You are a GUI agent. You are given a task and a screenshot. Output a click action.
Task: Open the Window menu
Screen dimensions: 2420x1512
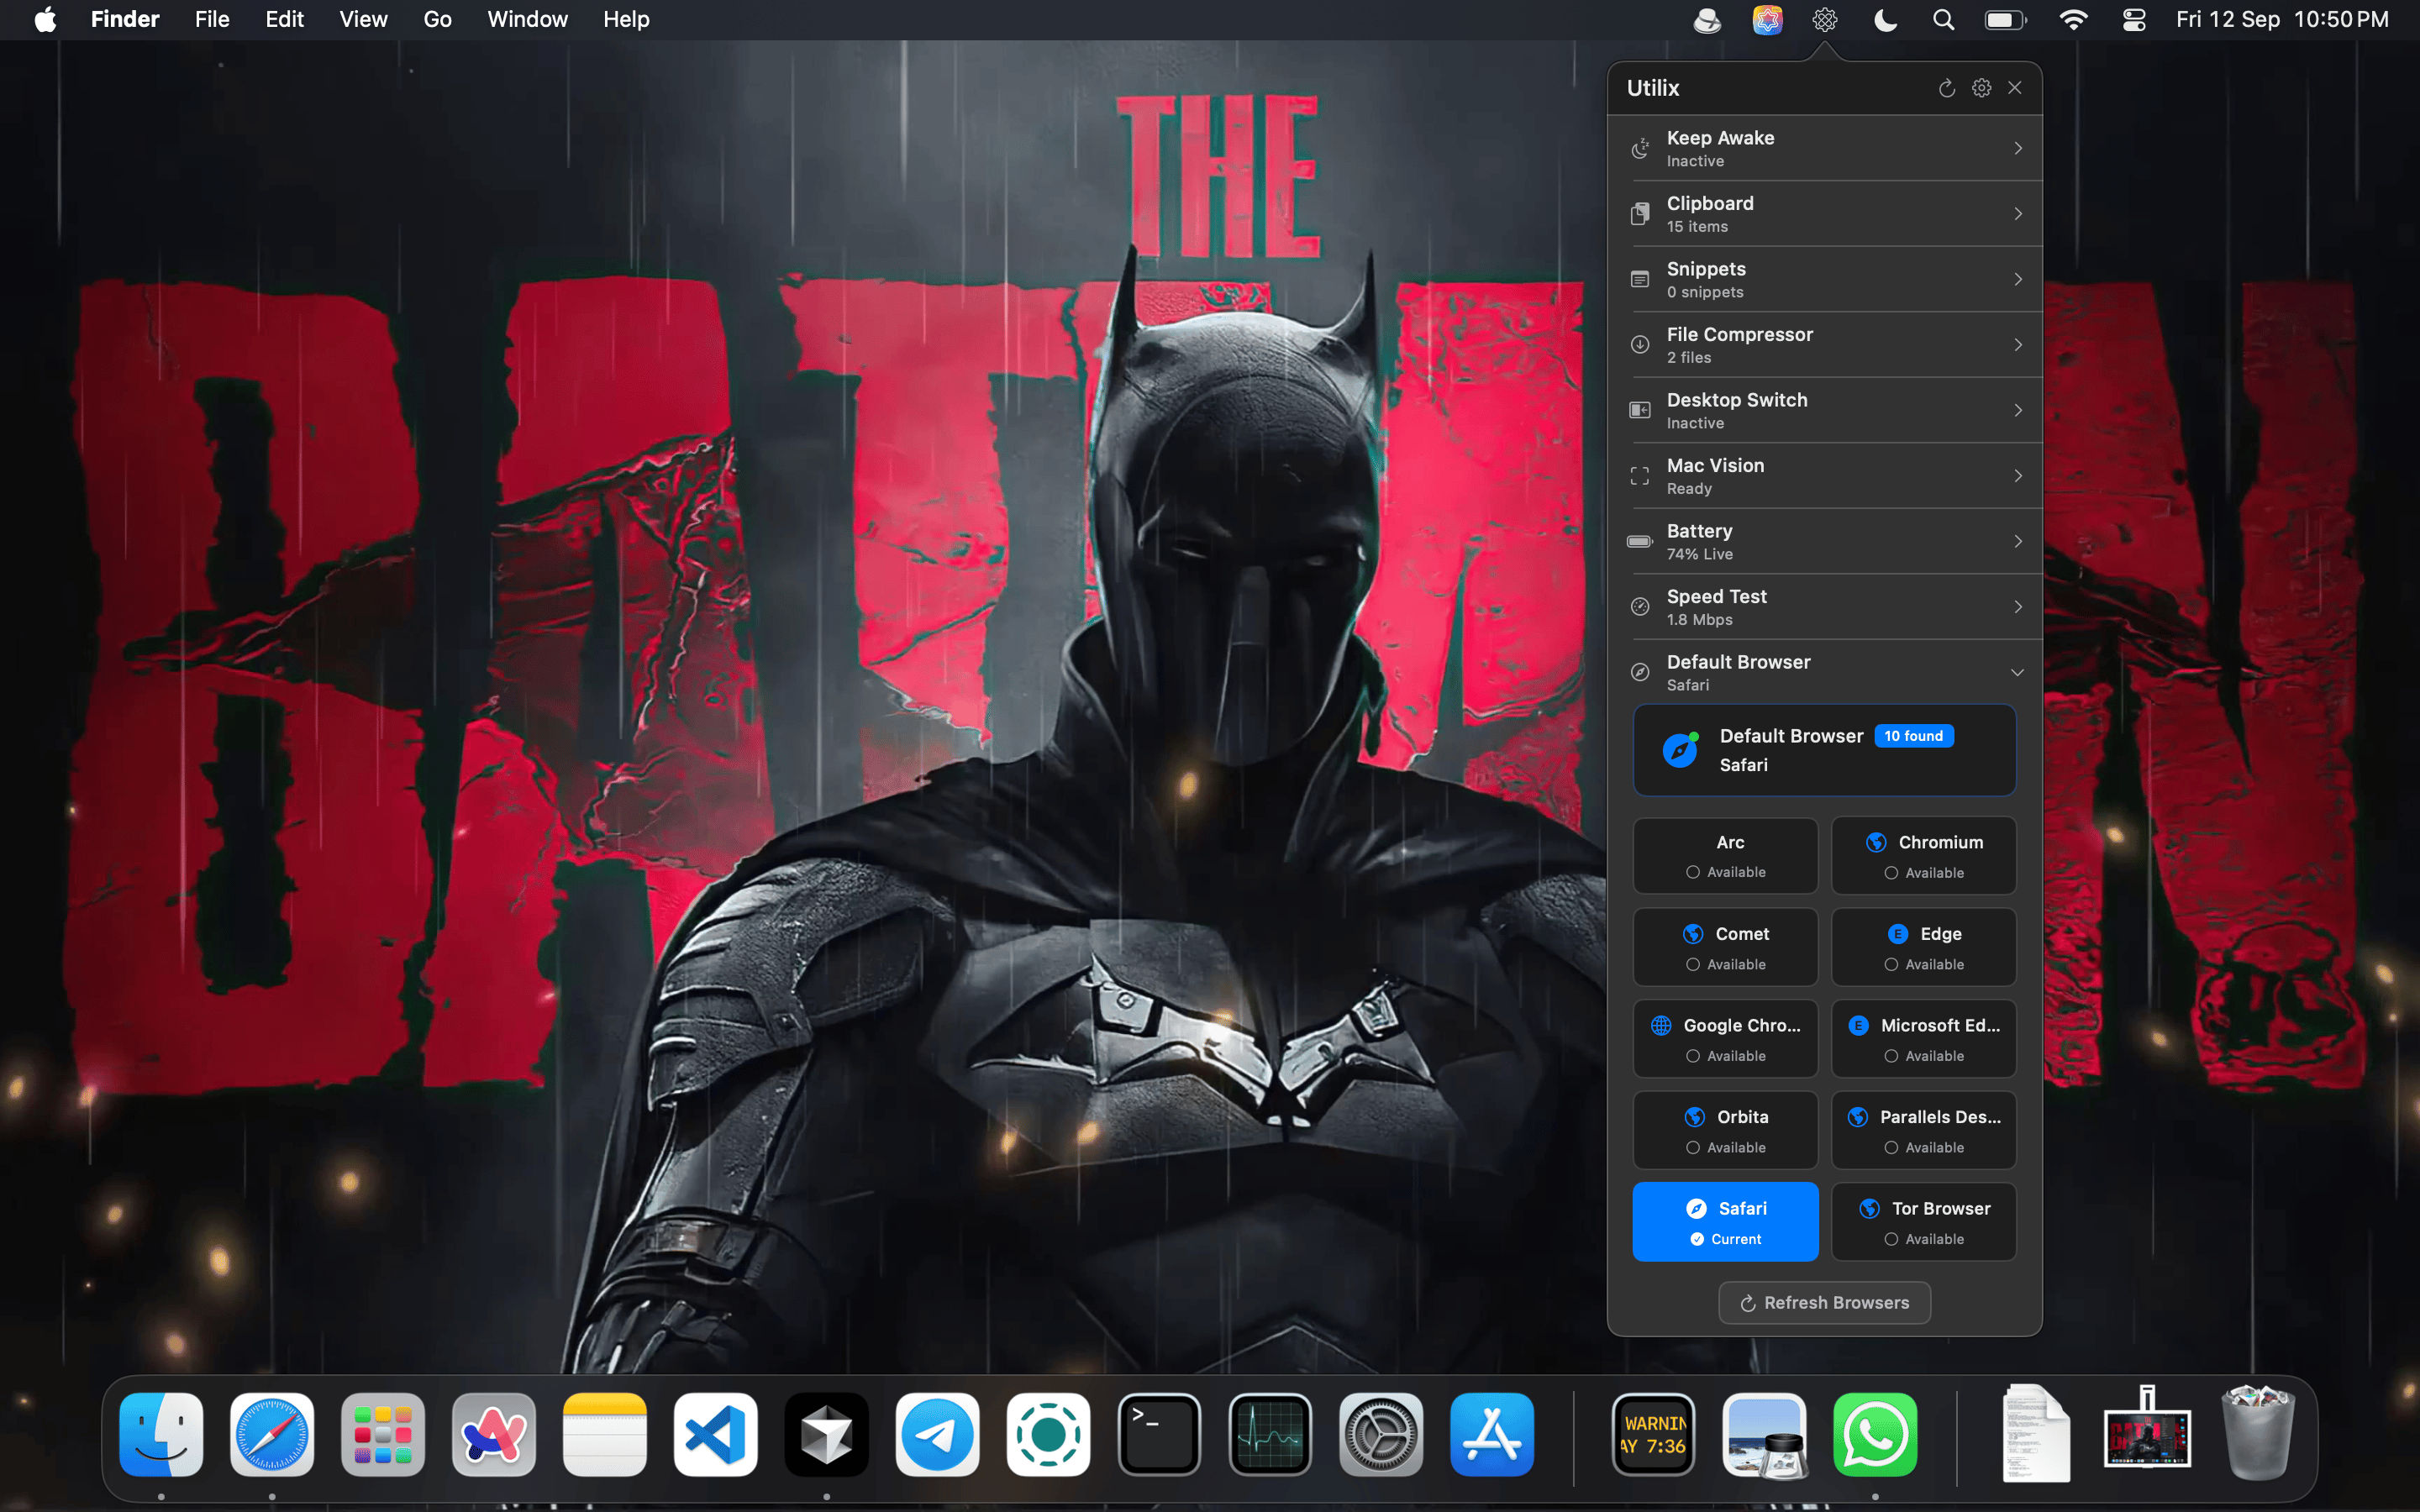[527, 20]
